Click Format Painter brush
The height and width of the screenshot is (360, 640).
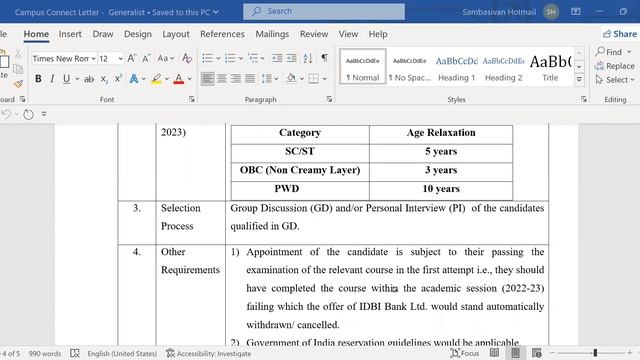(18, 84)
